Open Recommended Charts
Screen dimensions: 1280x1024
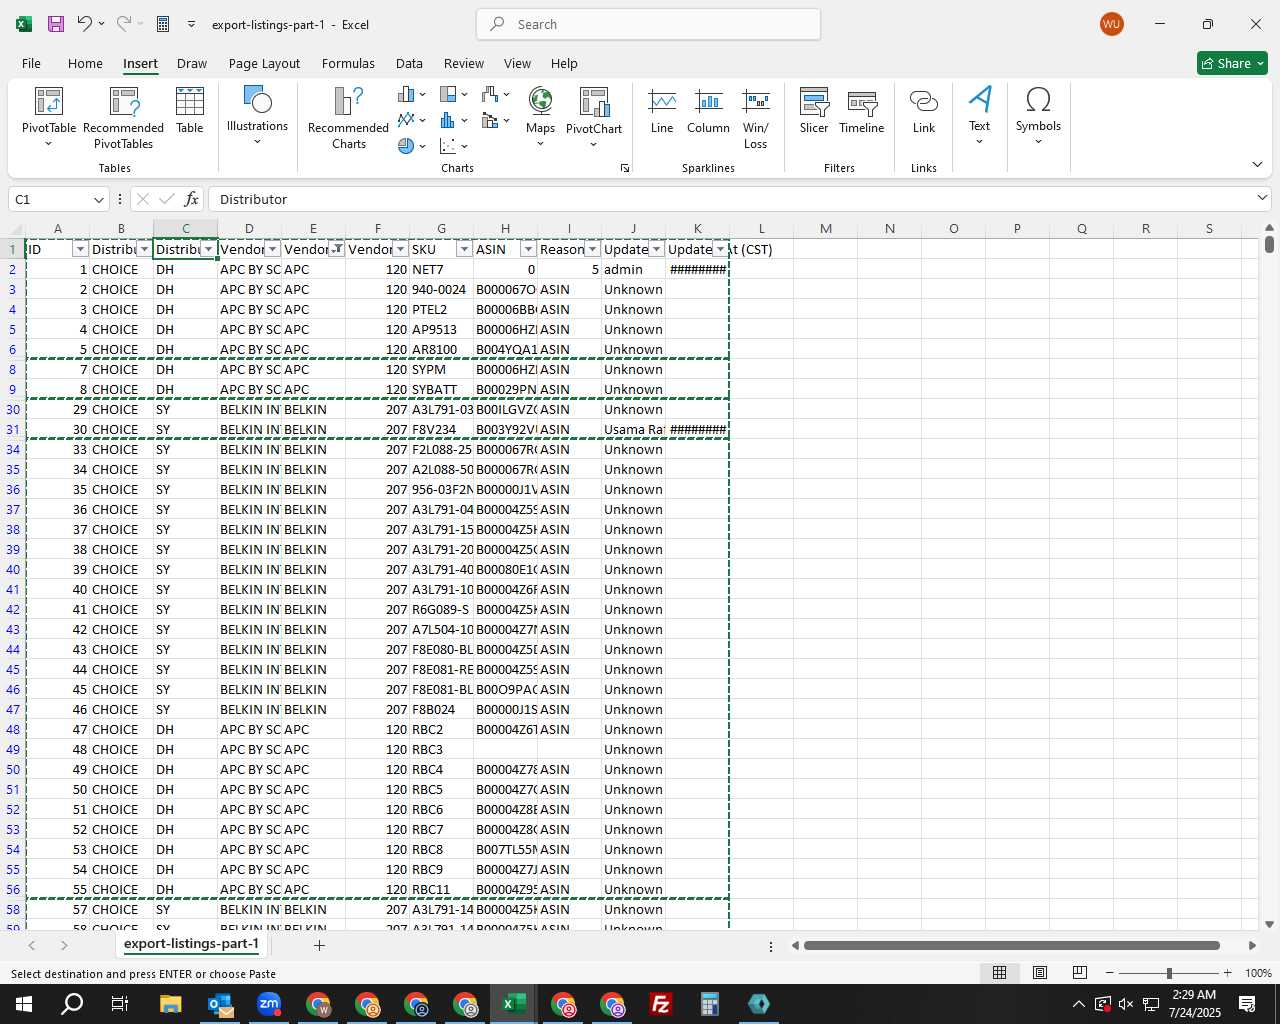(348, 117)
